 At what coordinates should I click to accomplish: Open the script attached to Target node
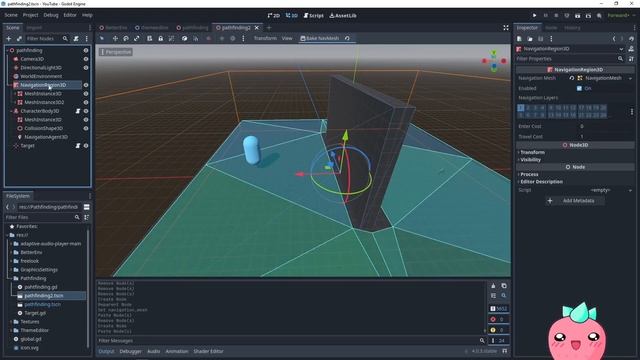pos(78,146)
